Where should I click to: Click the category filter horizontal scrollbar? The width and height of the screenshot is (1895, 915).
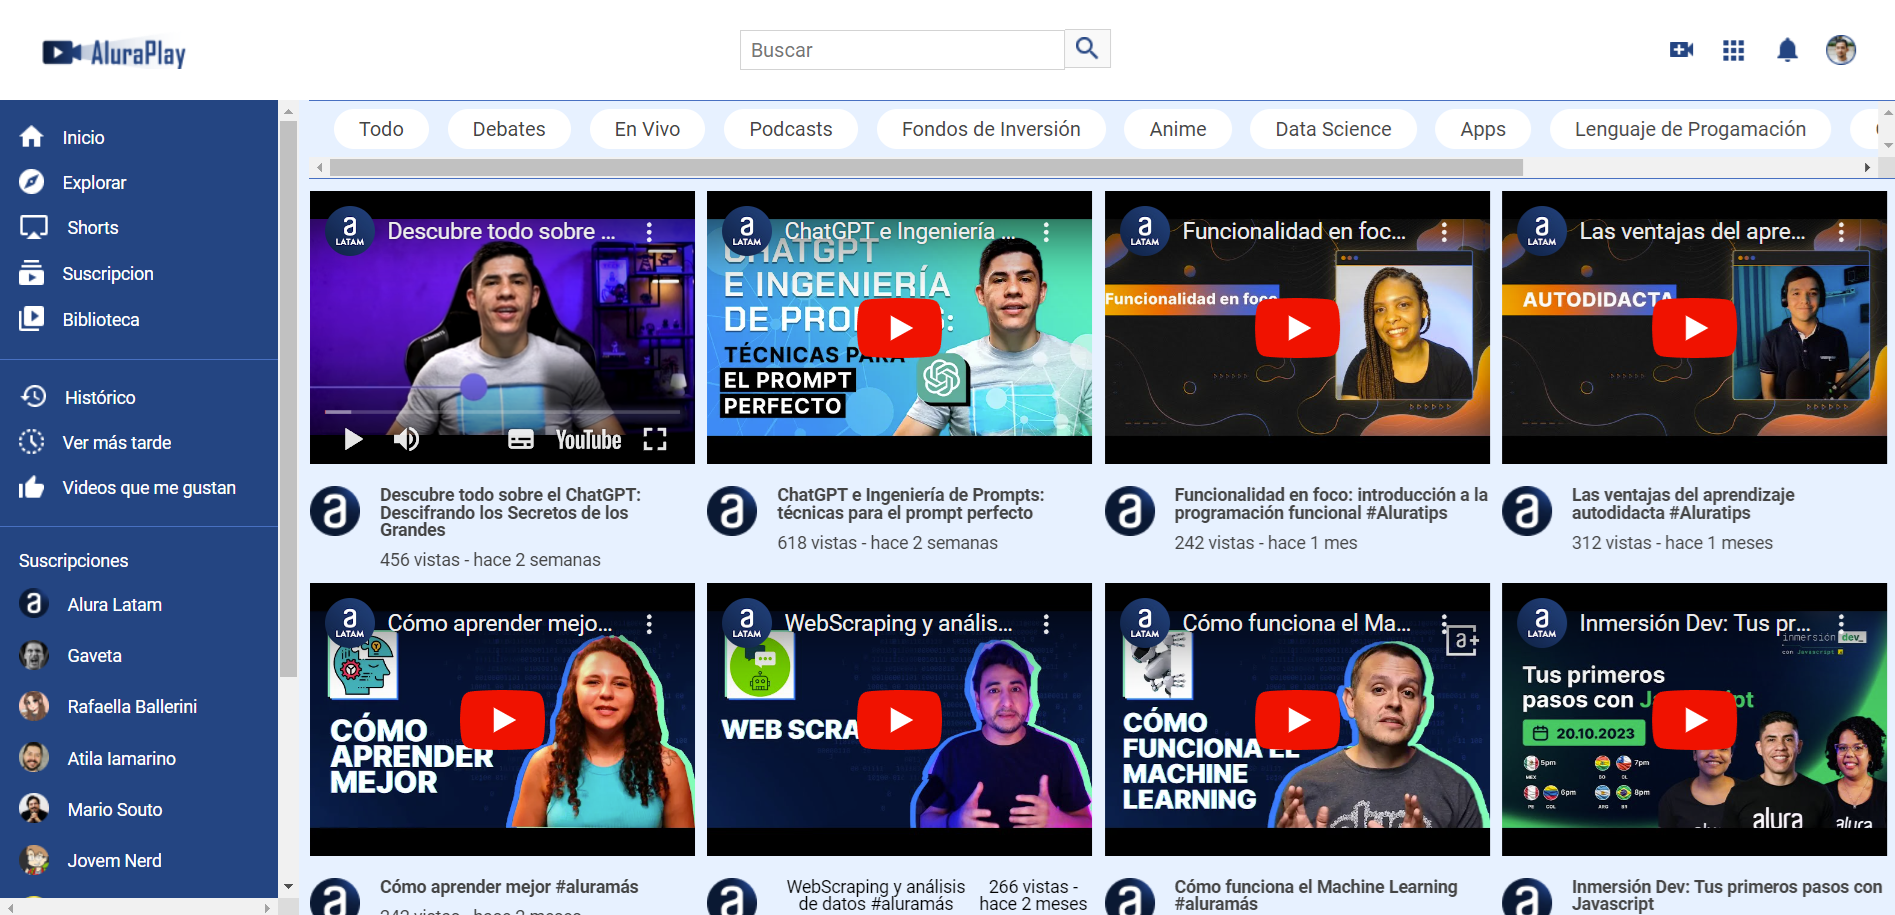point(926,167)
